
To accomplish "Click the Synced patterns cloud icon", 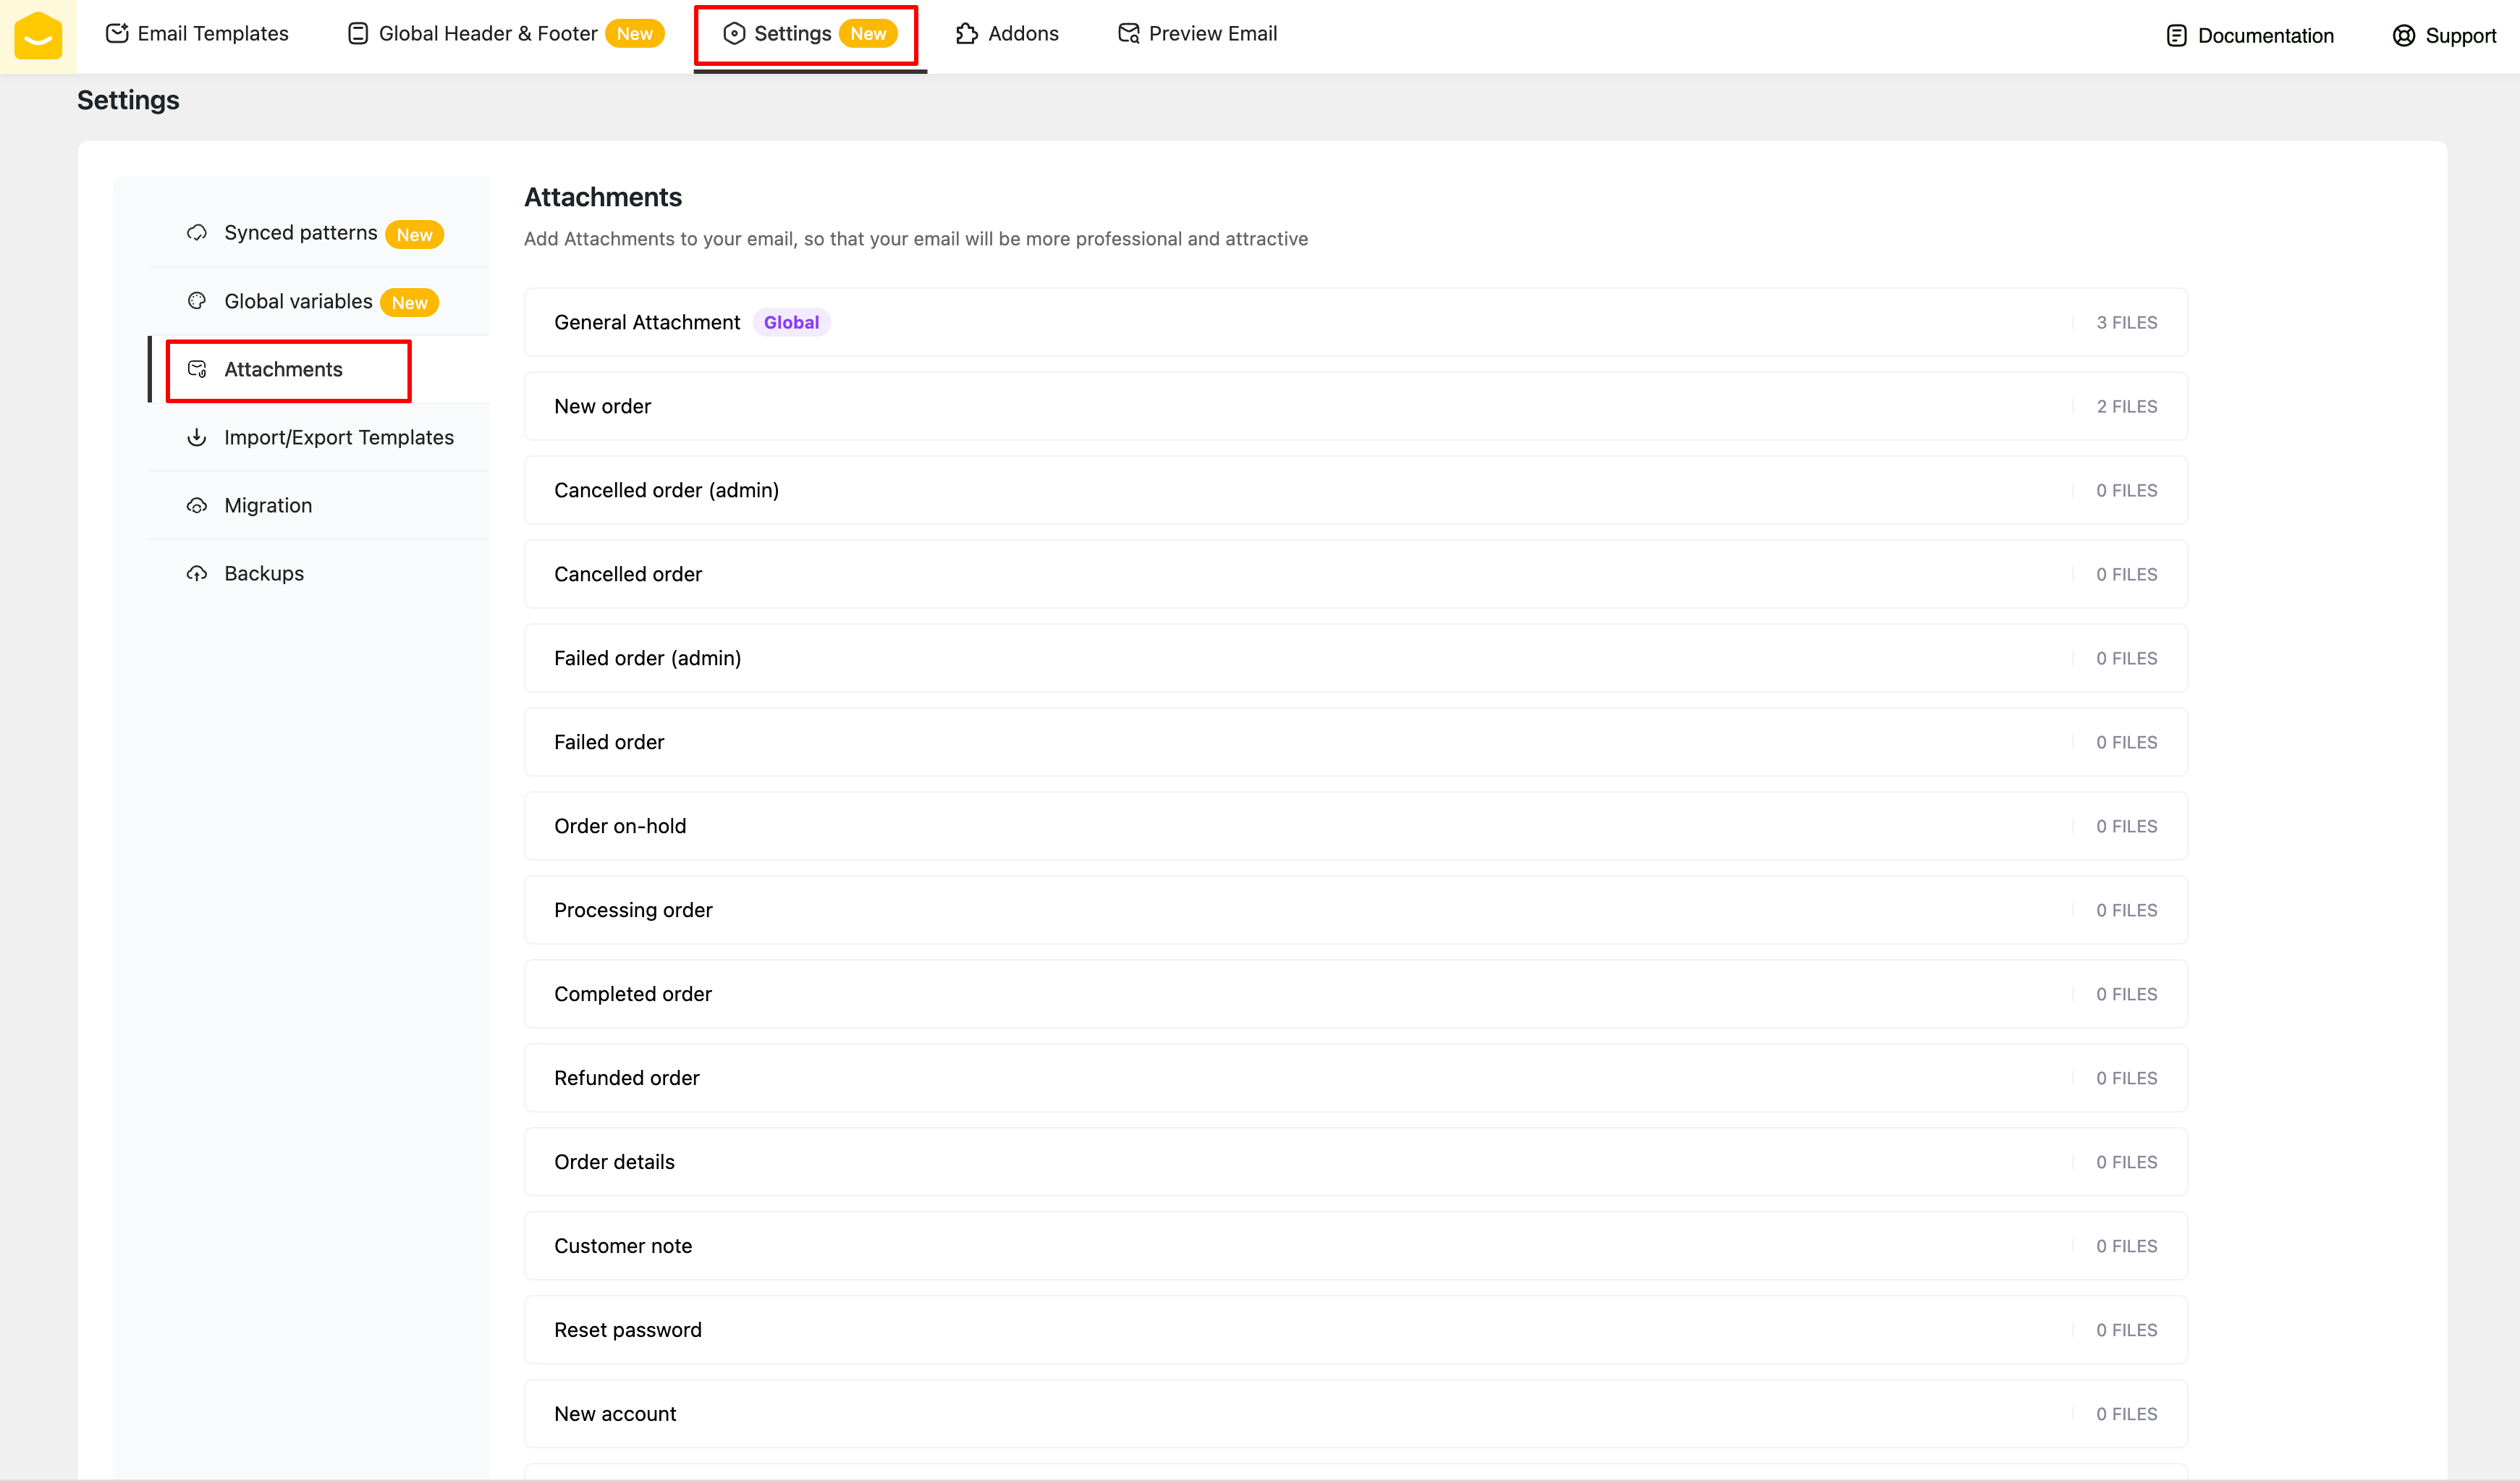I will click(197, 233).
